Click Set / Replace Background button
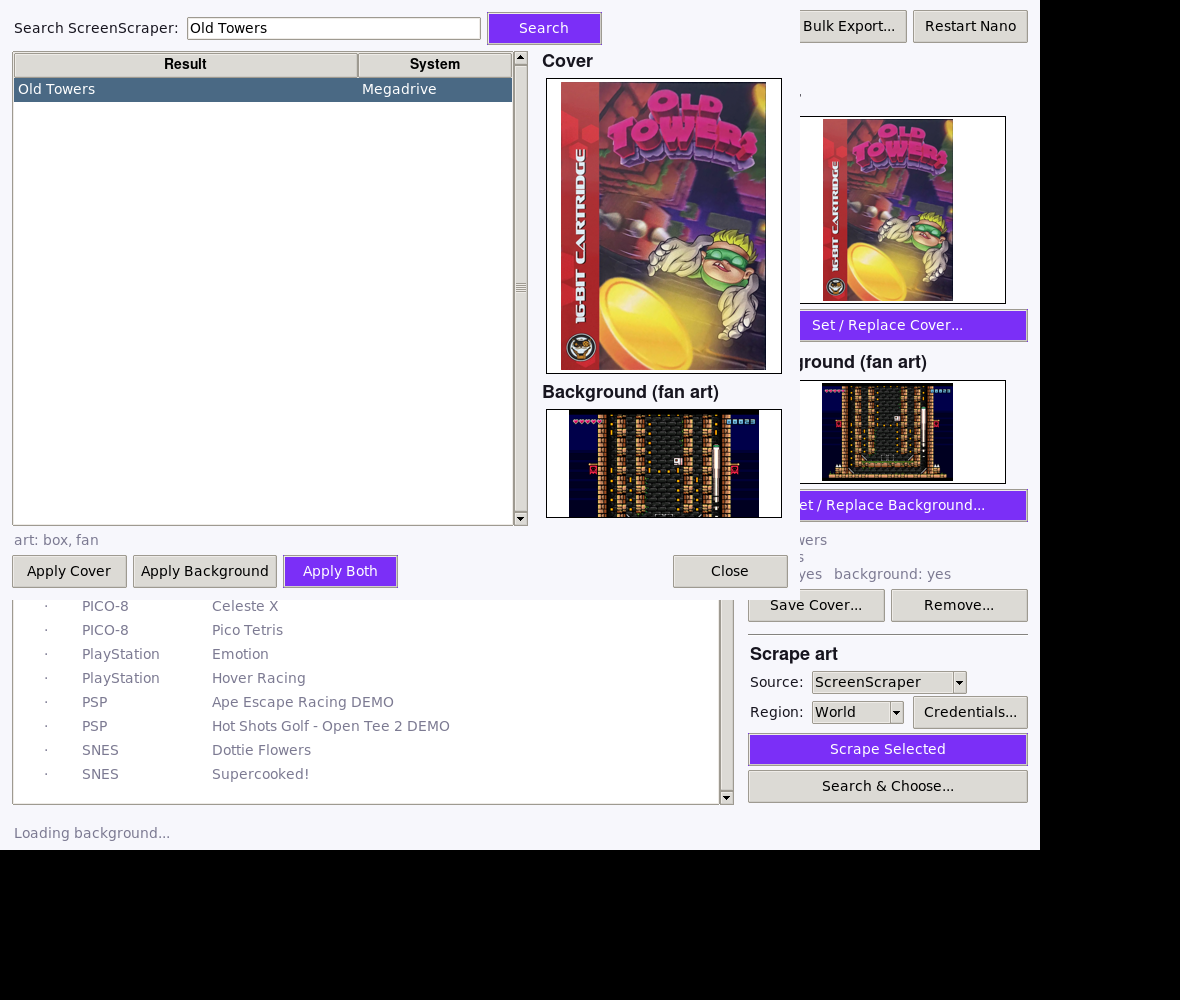 click(x=913, y=506)
